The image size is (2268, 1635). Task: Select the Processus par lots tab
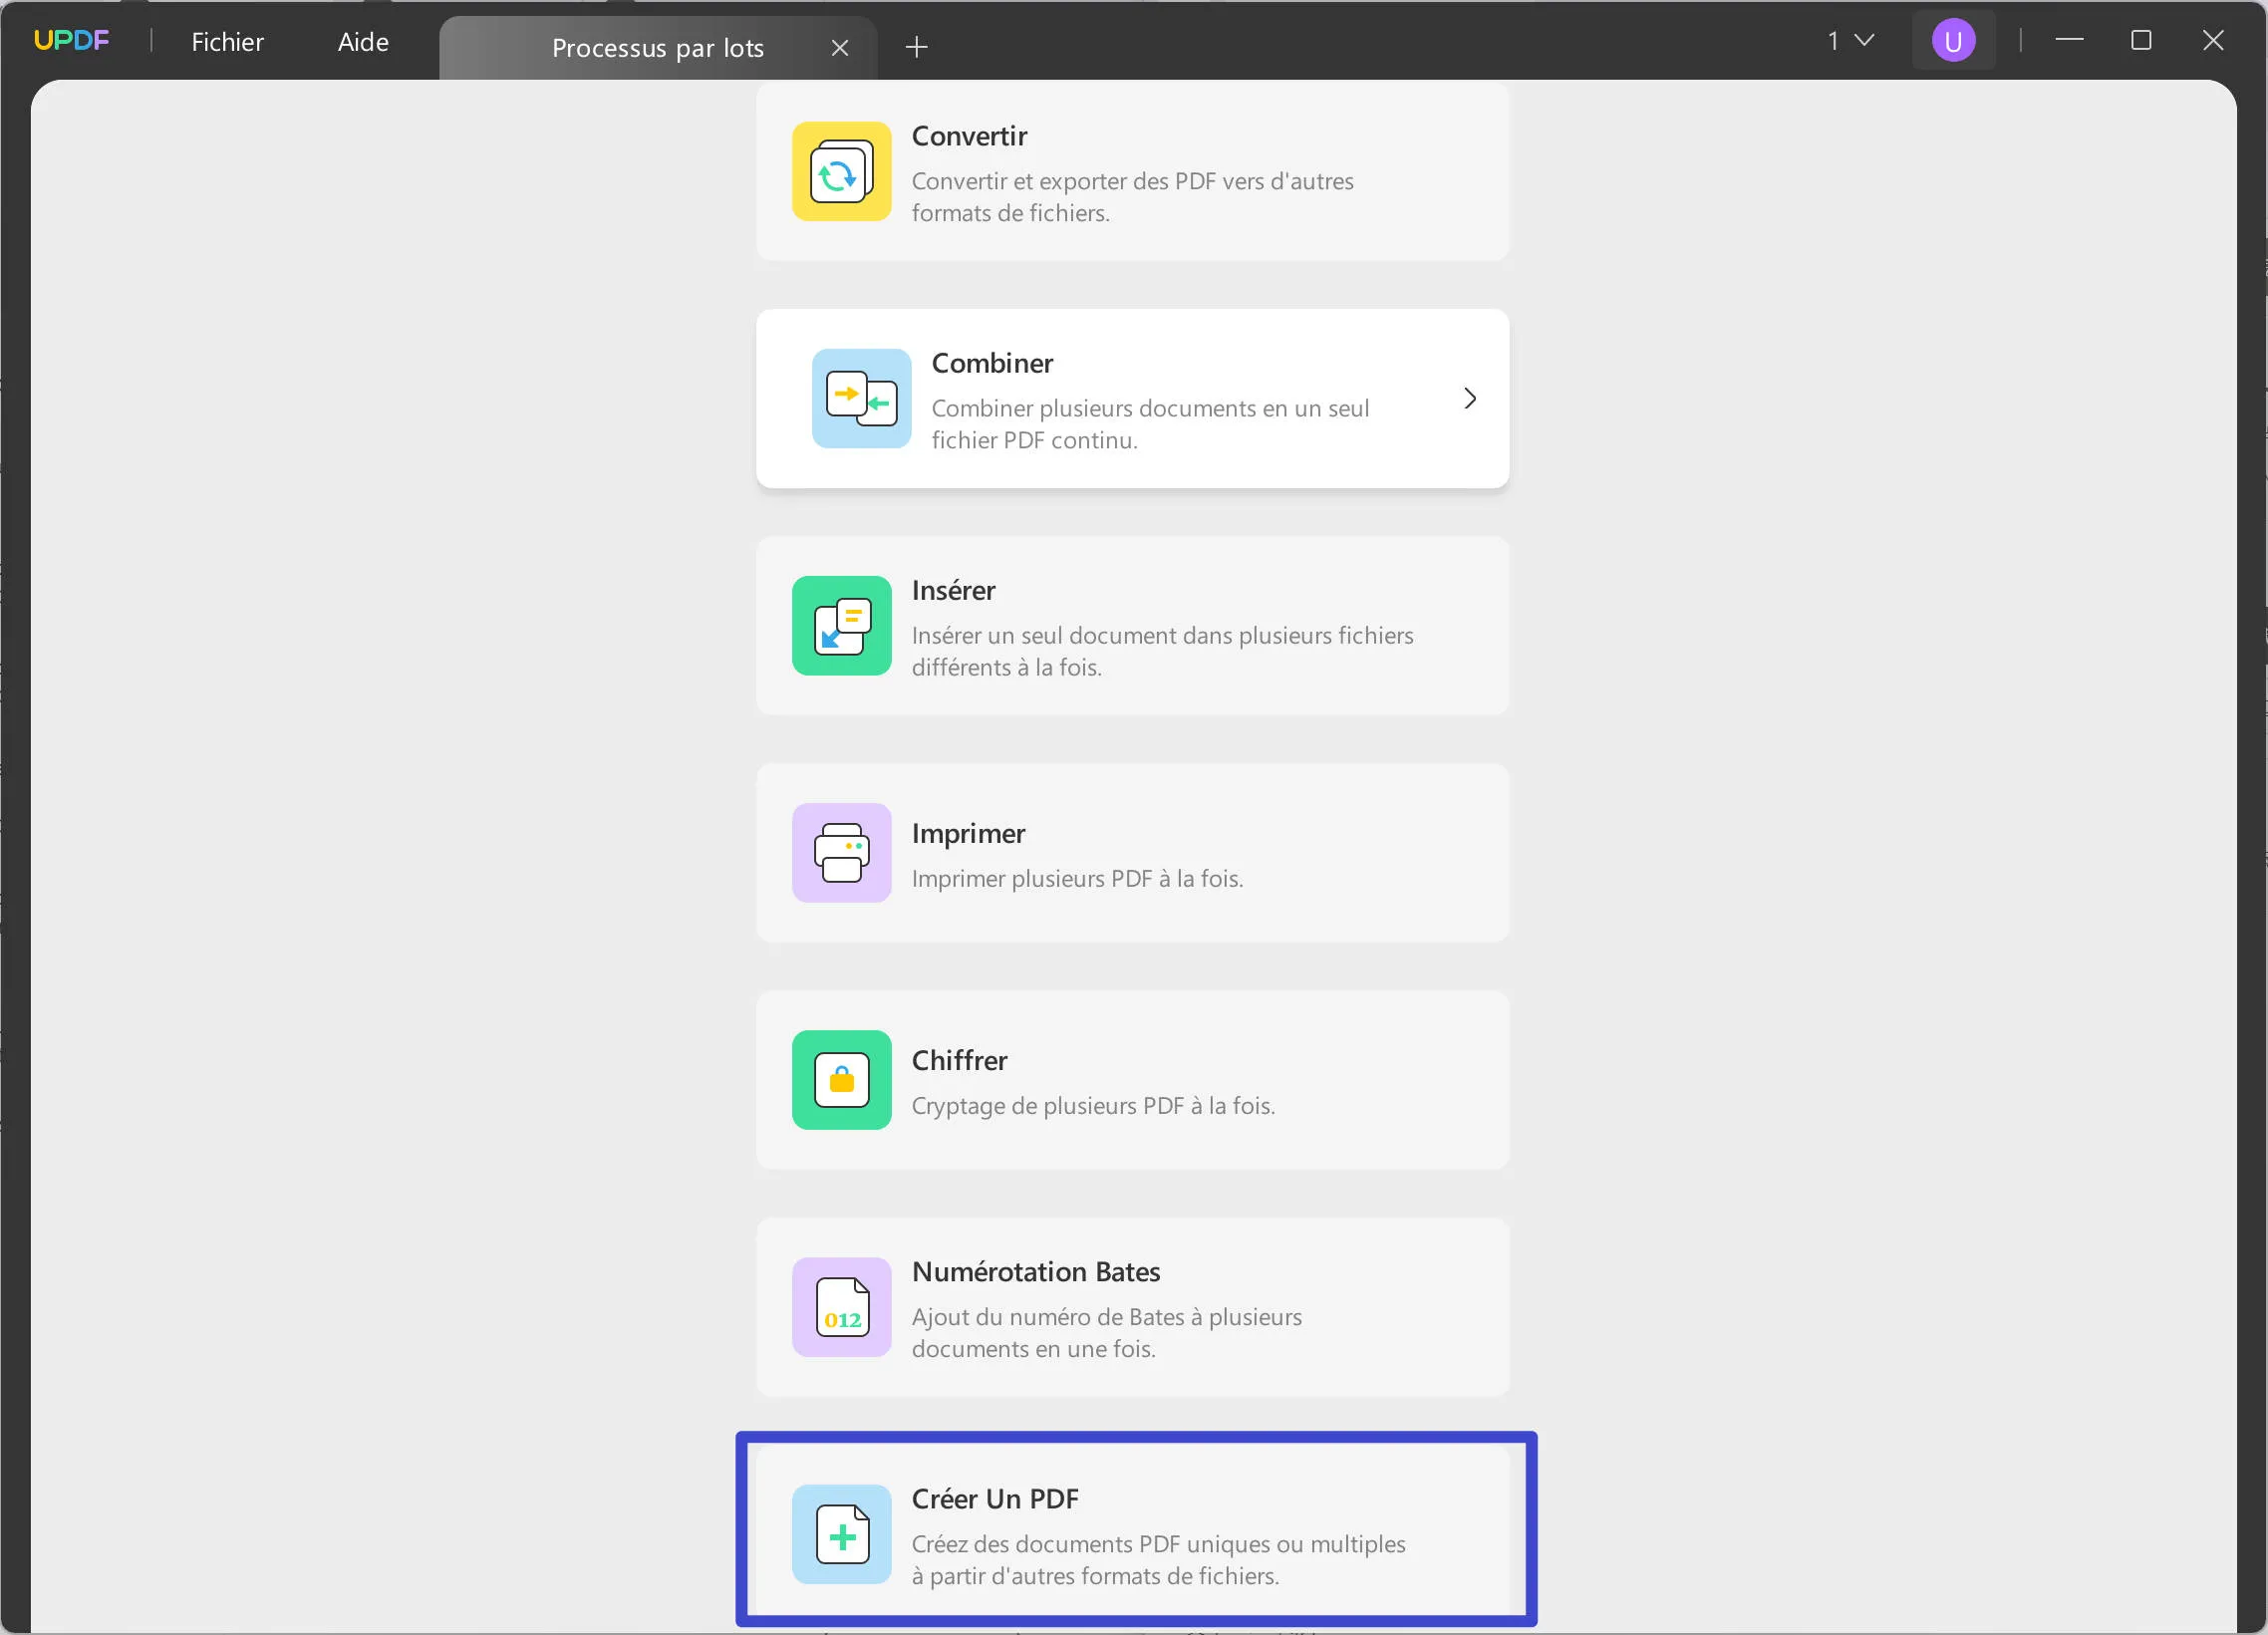tap(657, 48)
